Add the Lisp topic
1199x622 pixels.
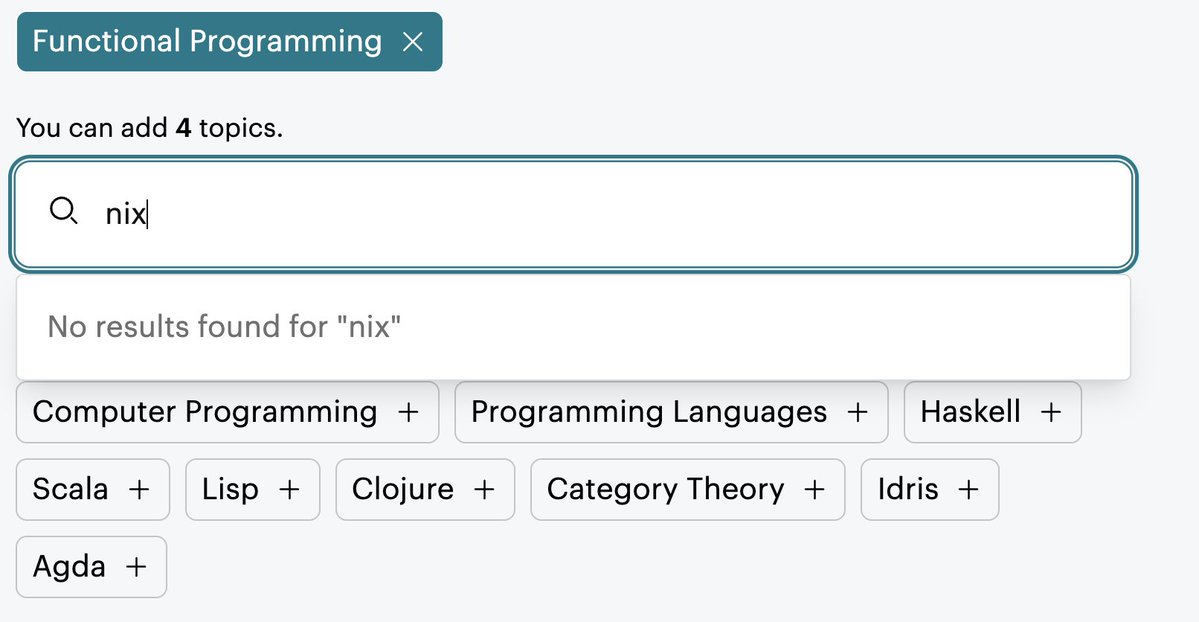point(252,490)
